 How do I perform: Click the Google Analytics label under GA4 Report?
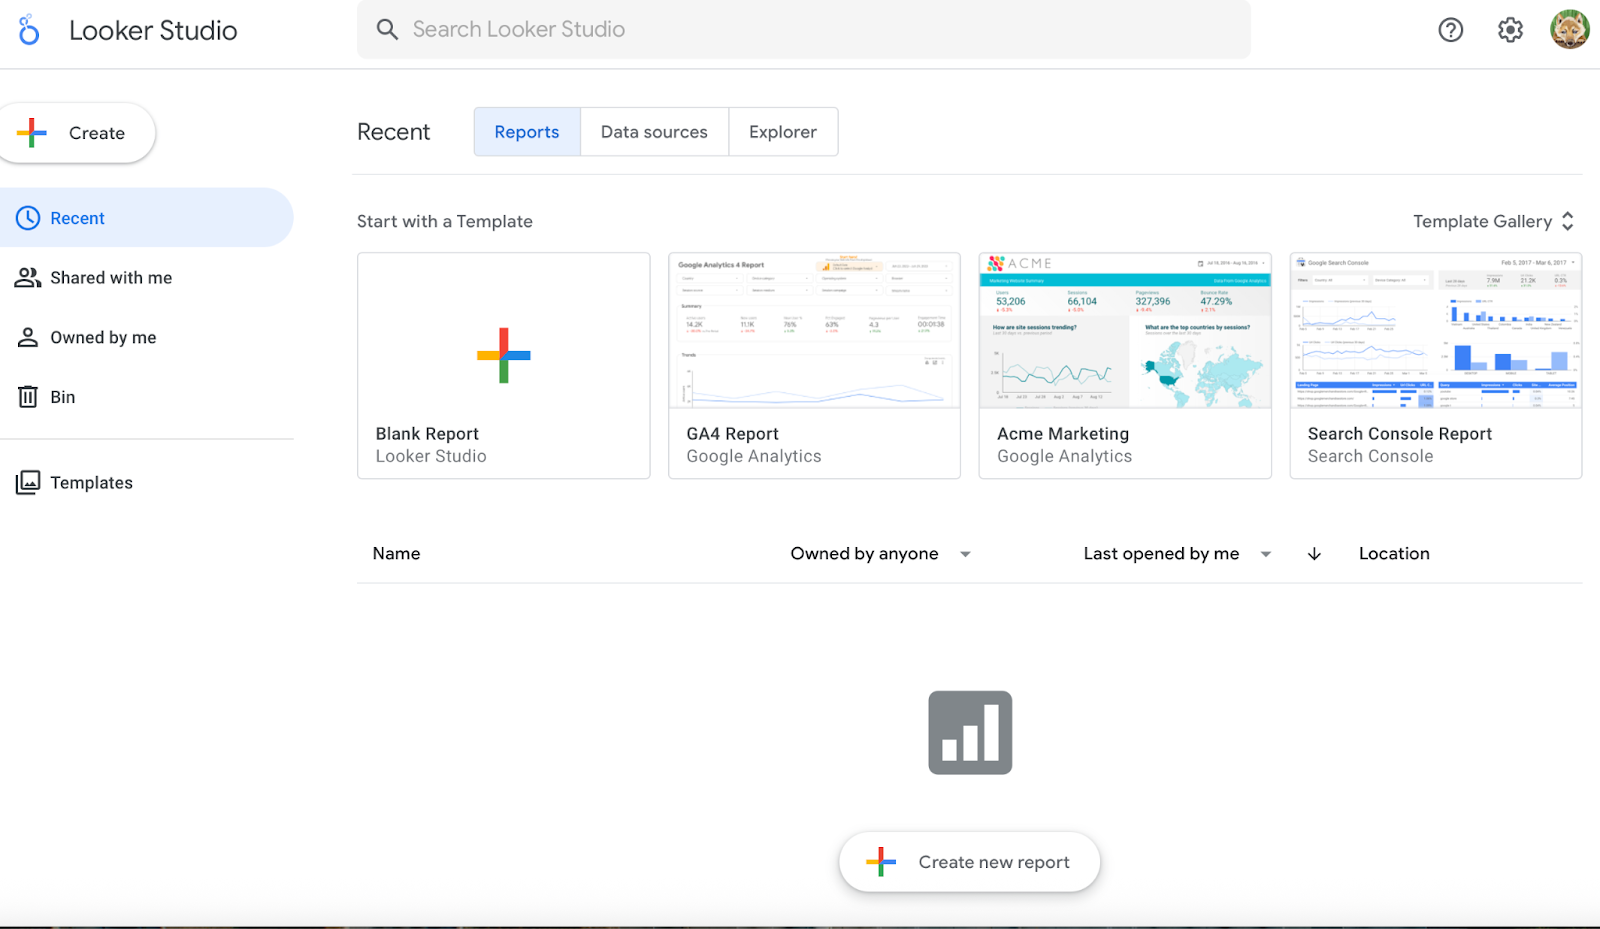[x=754, y=456]
